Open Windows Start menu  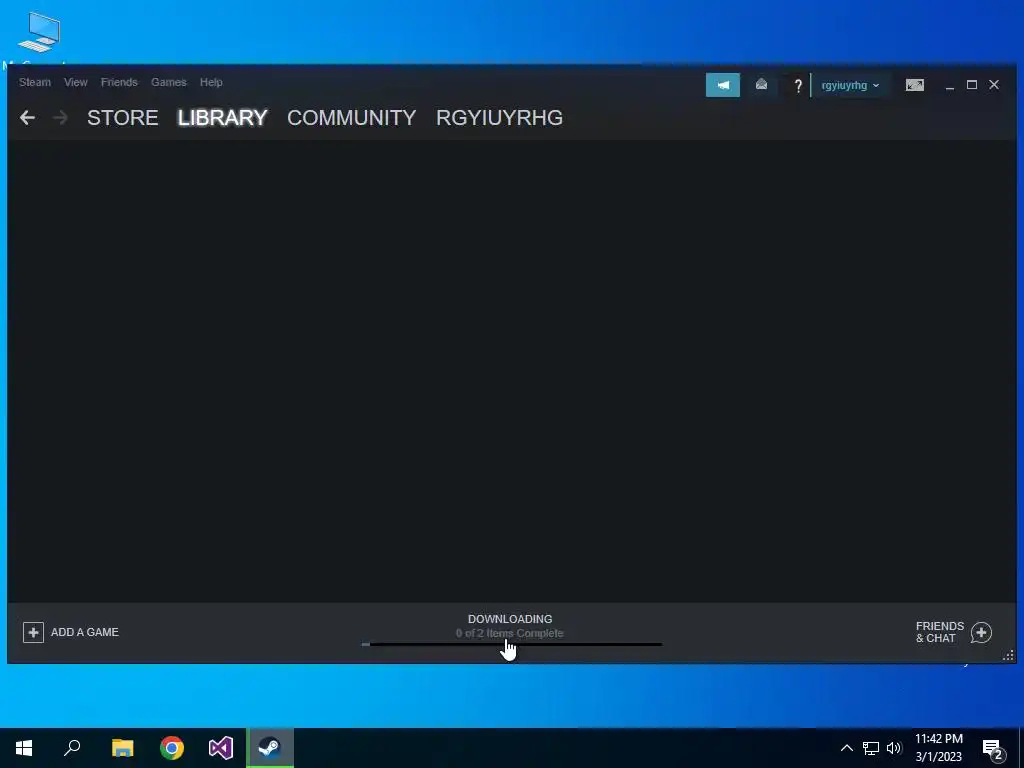point(24,748)
